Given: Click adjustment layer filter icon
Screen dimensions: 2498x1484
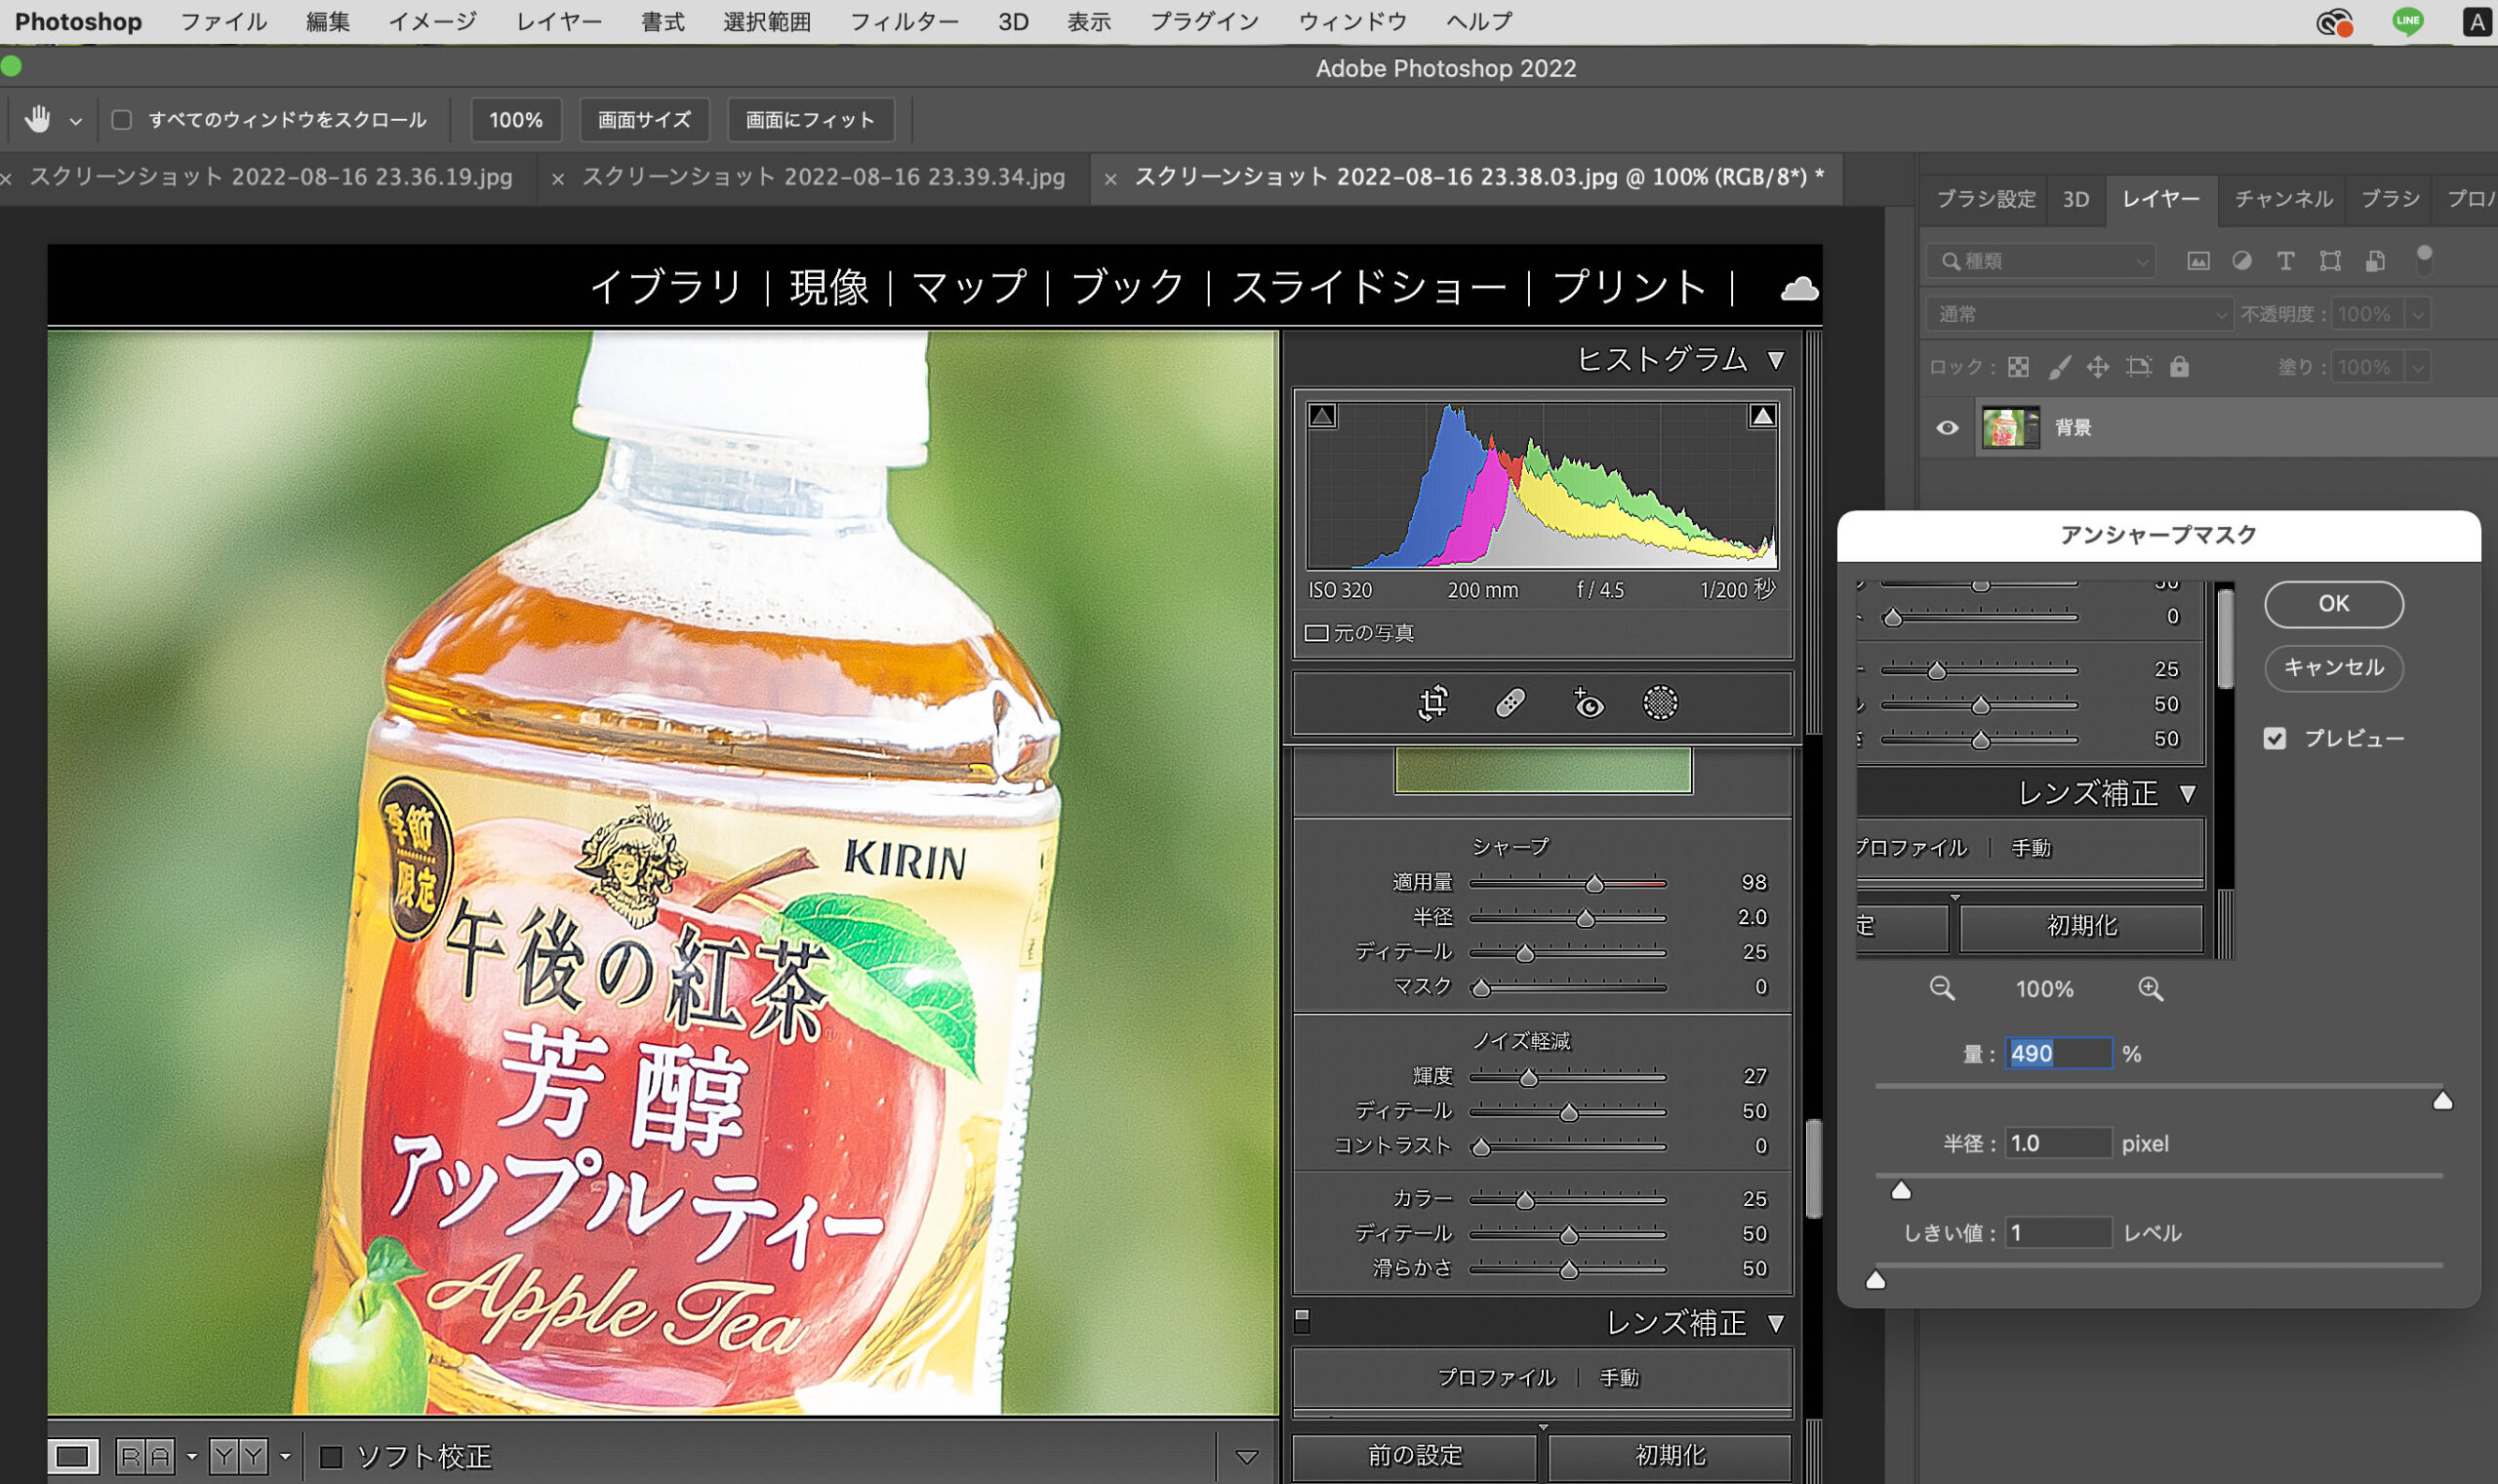Looking at the screenshot, I should (x=2241, y=261).
